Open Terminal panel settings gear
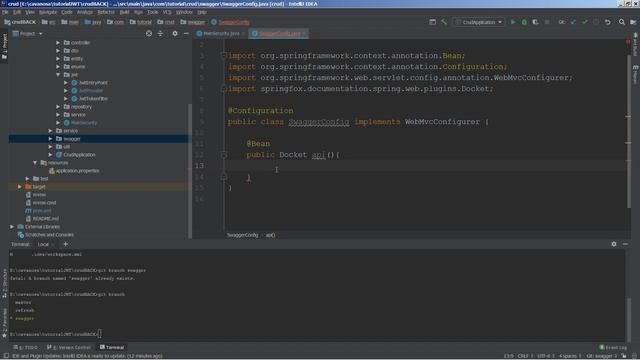Screen dimensions: 640x360 coord(614,244)
